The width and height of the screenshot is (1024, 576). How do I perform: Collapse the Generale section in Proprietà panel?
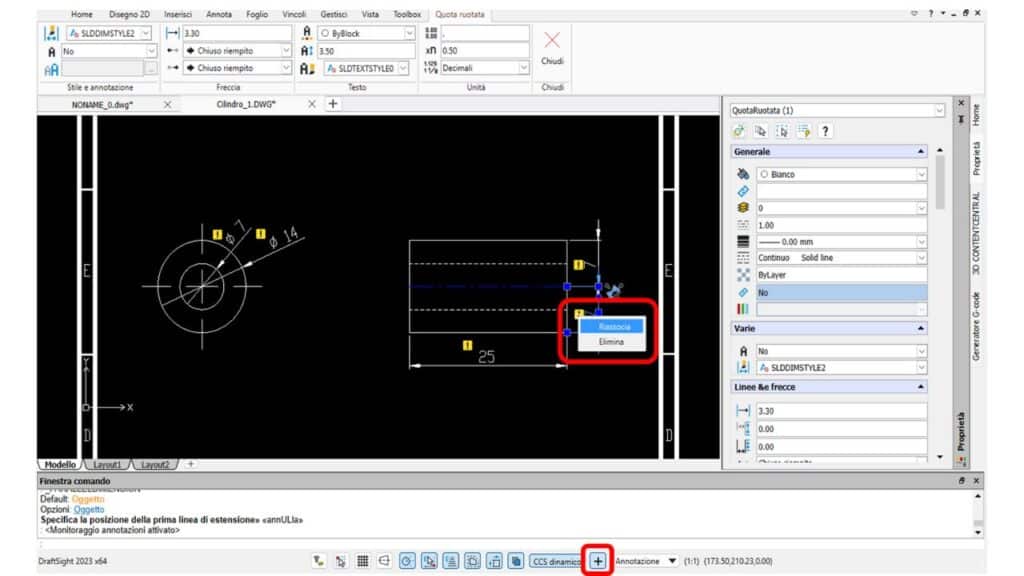[921, 151]
